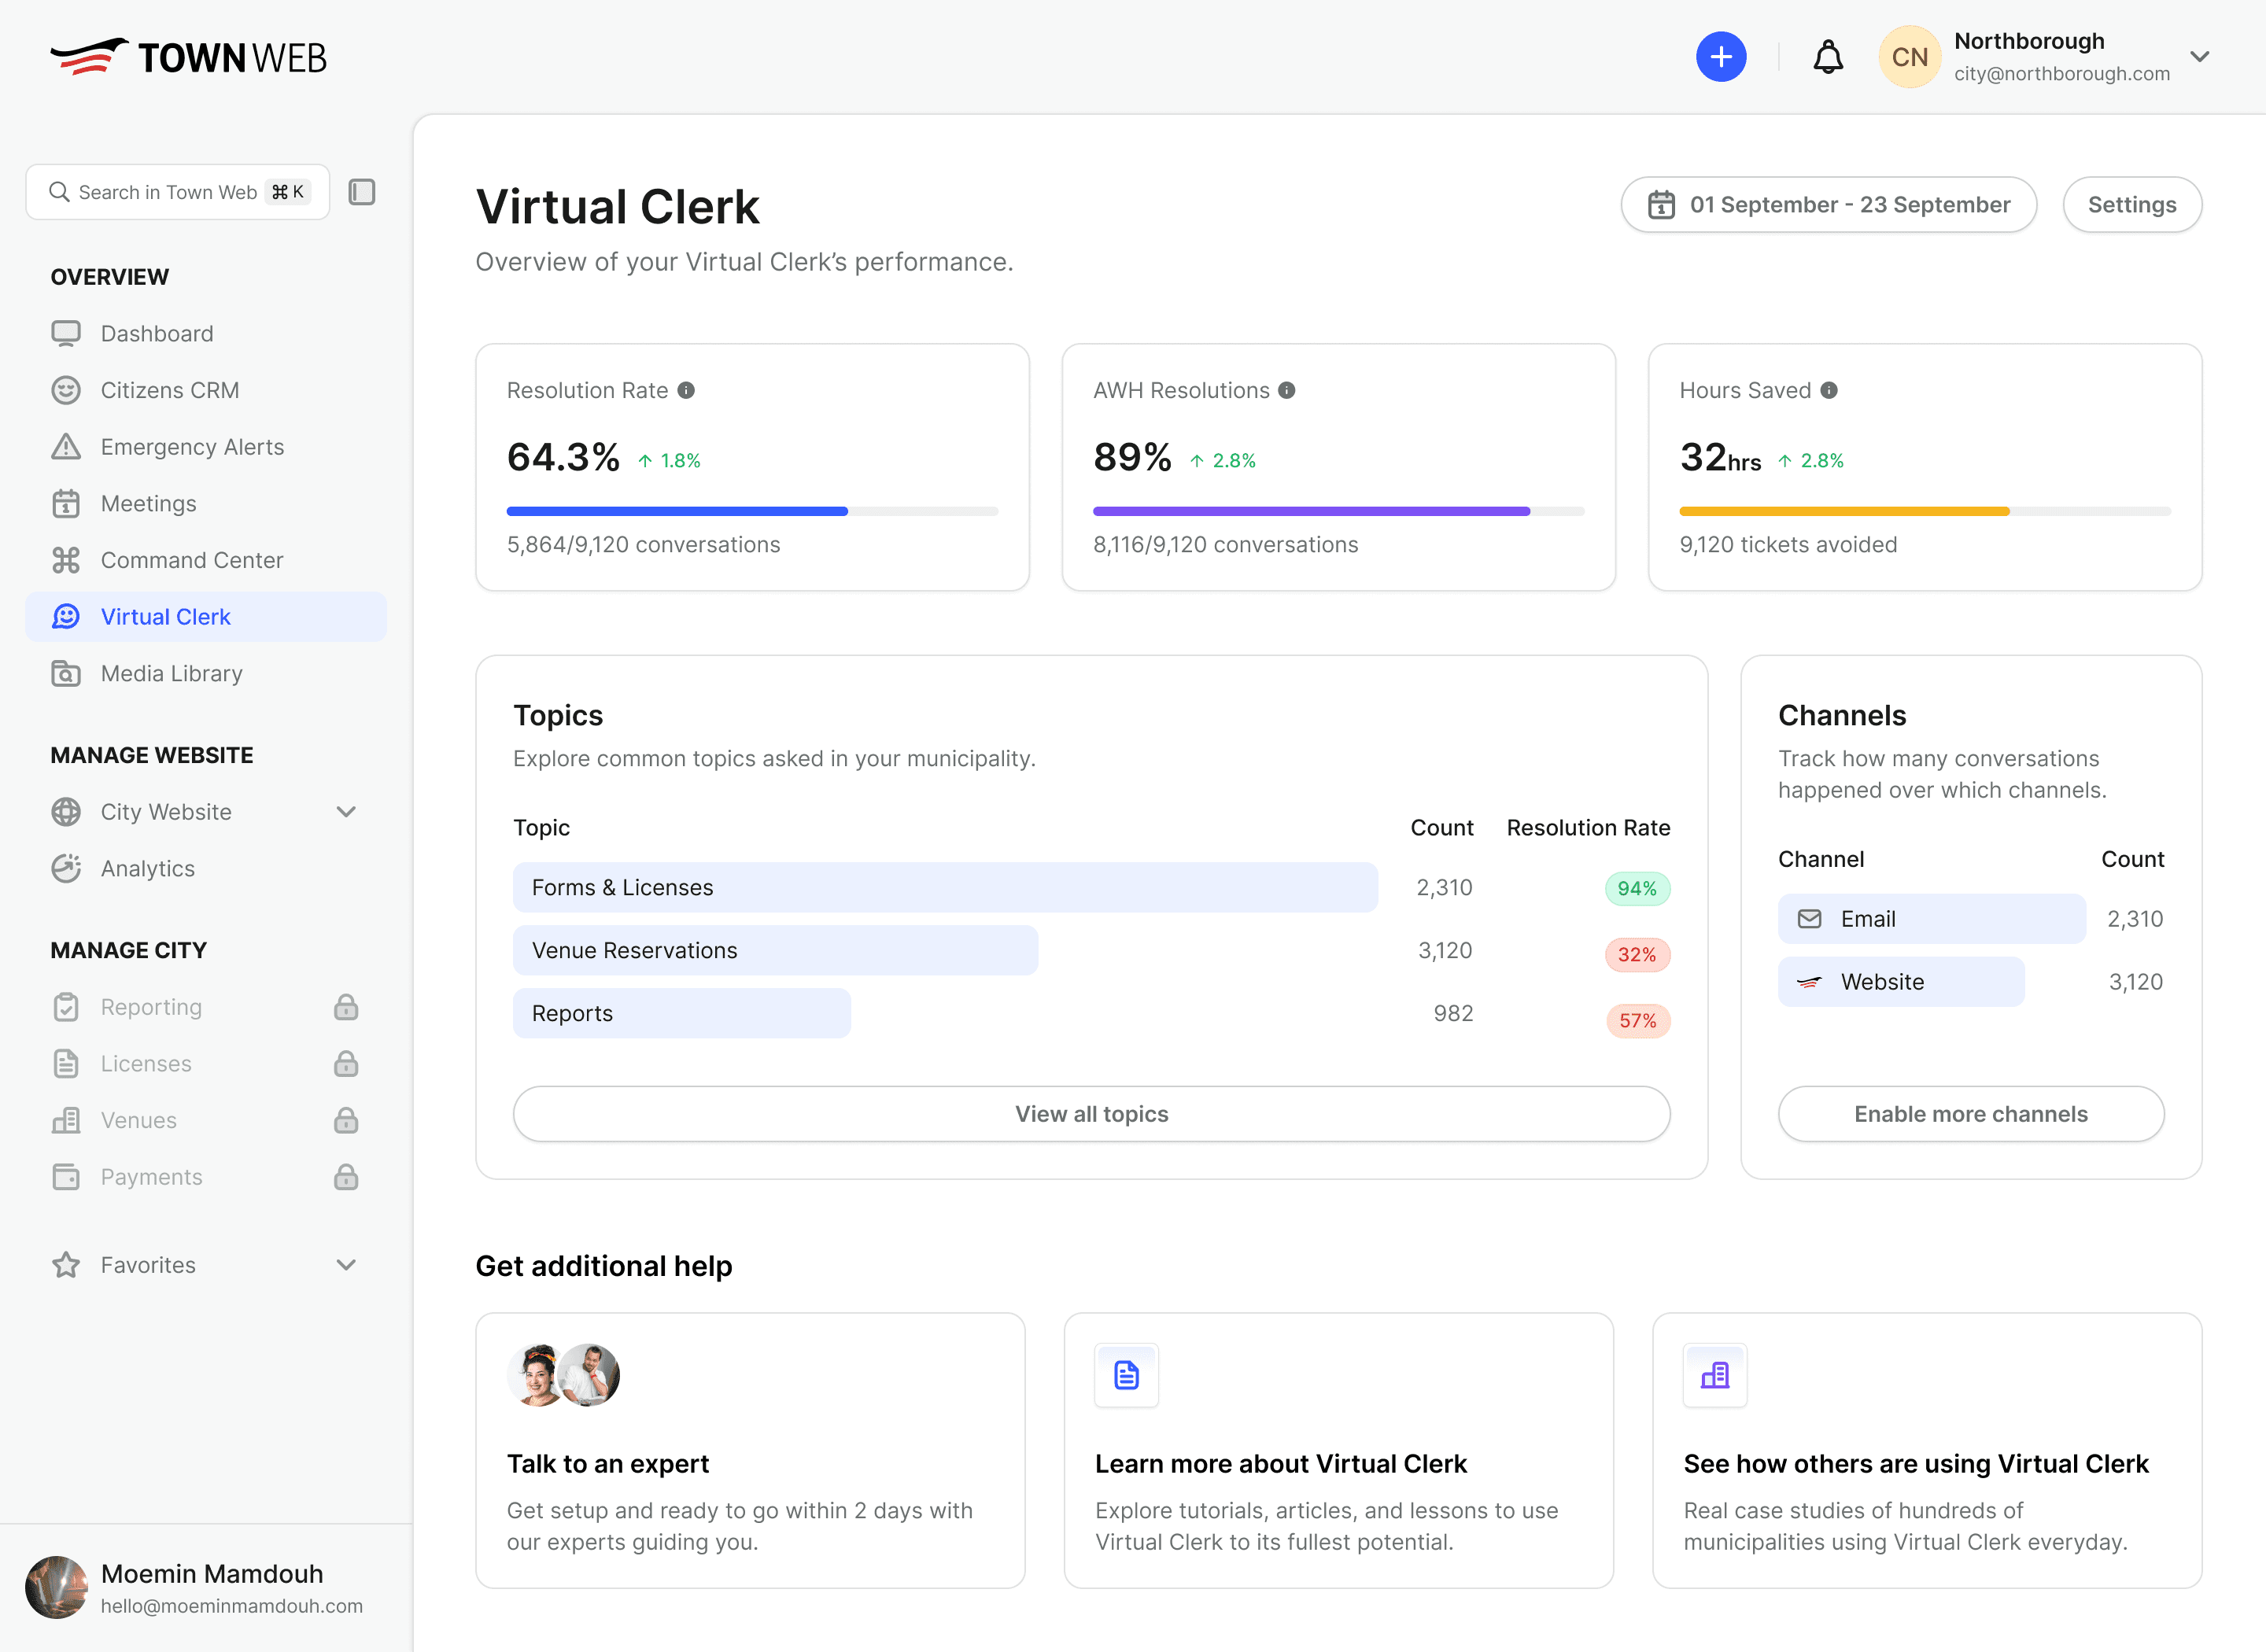Click the info icon next to Resolution Rate

[x=686, y=390]
